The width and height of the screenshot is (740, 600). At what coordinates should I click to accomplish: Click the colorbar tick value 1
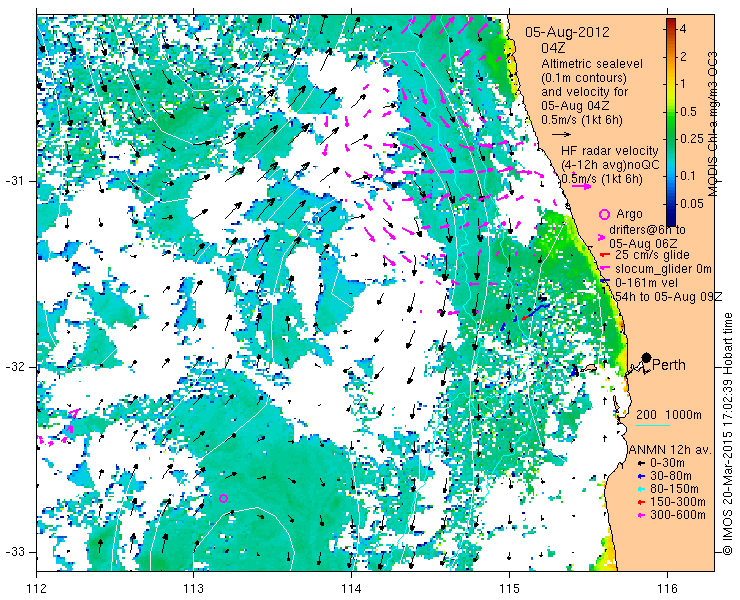pos(682,84)
